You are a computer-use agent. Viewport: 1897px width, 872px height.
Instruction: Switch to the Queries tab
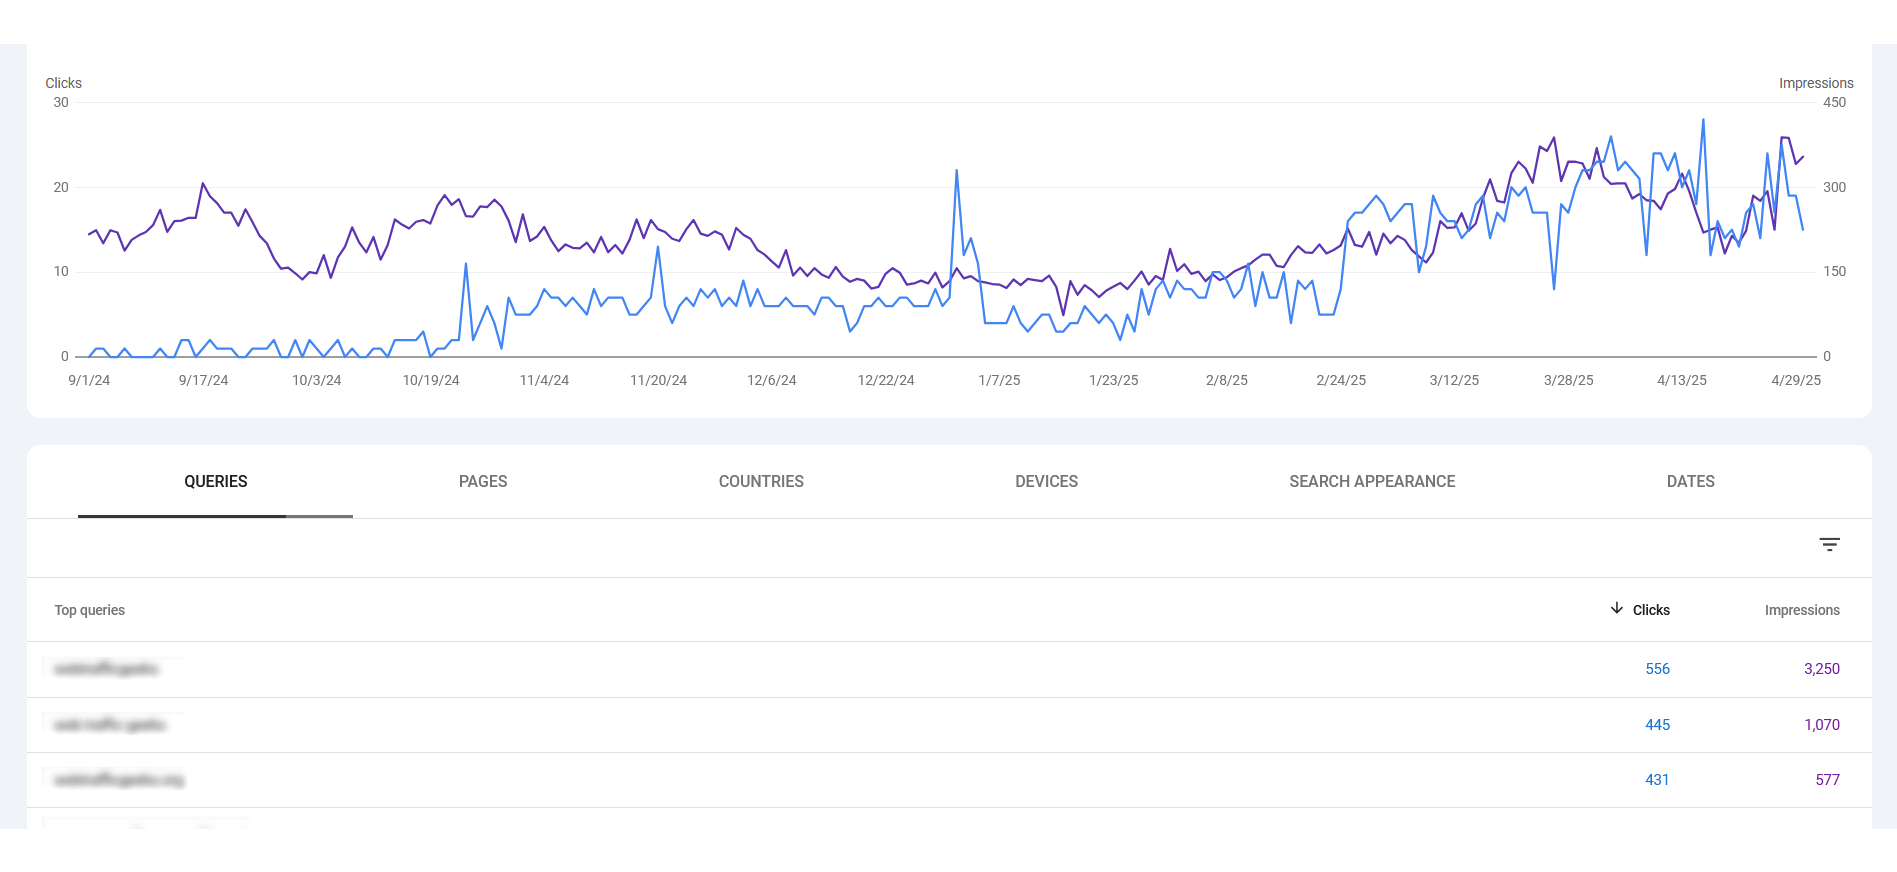coord(215,482)
